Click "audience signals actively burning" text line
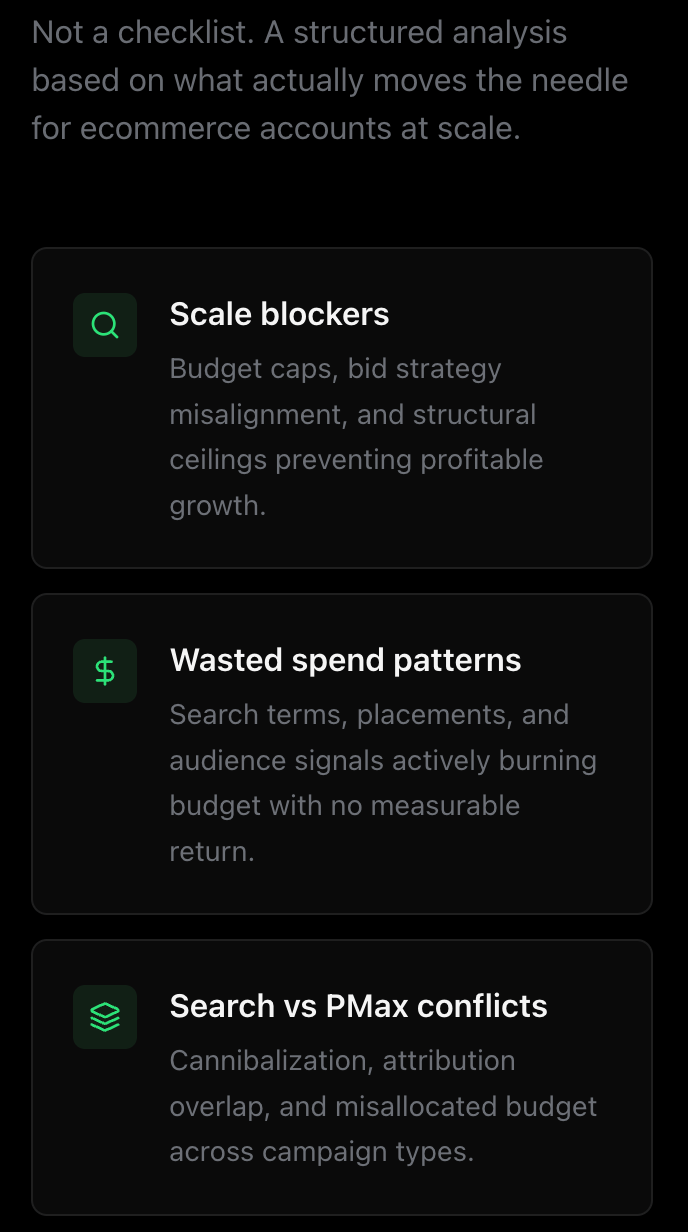The width and height of the screenshot is (688, 1232). click(383, 761)
